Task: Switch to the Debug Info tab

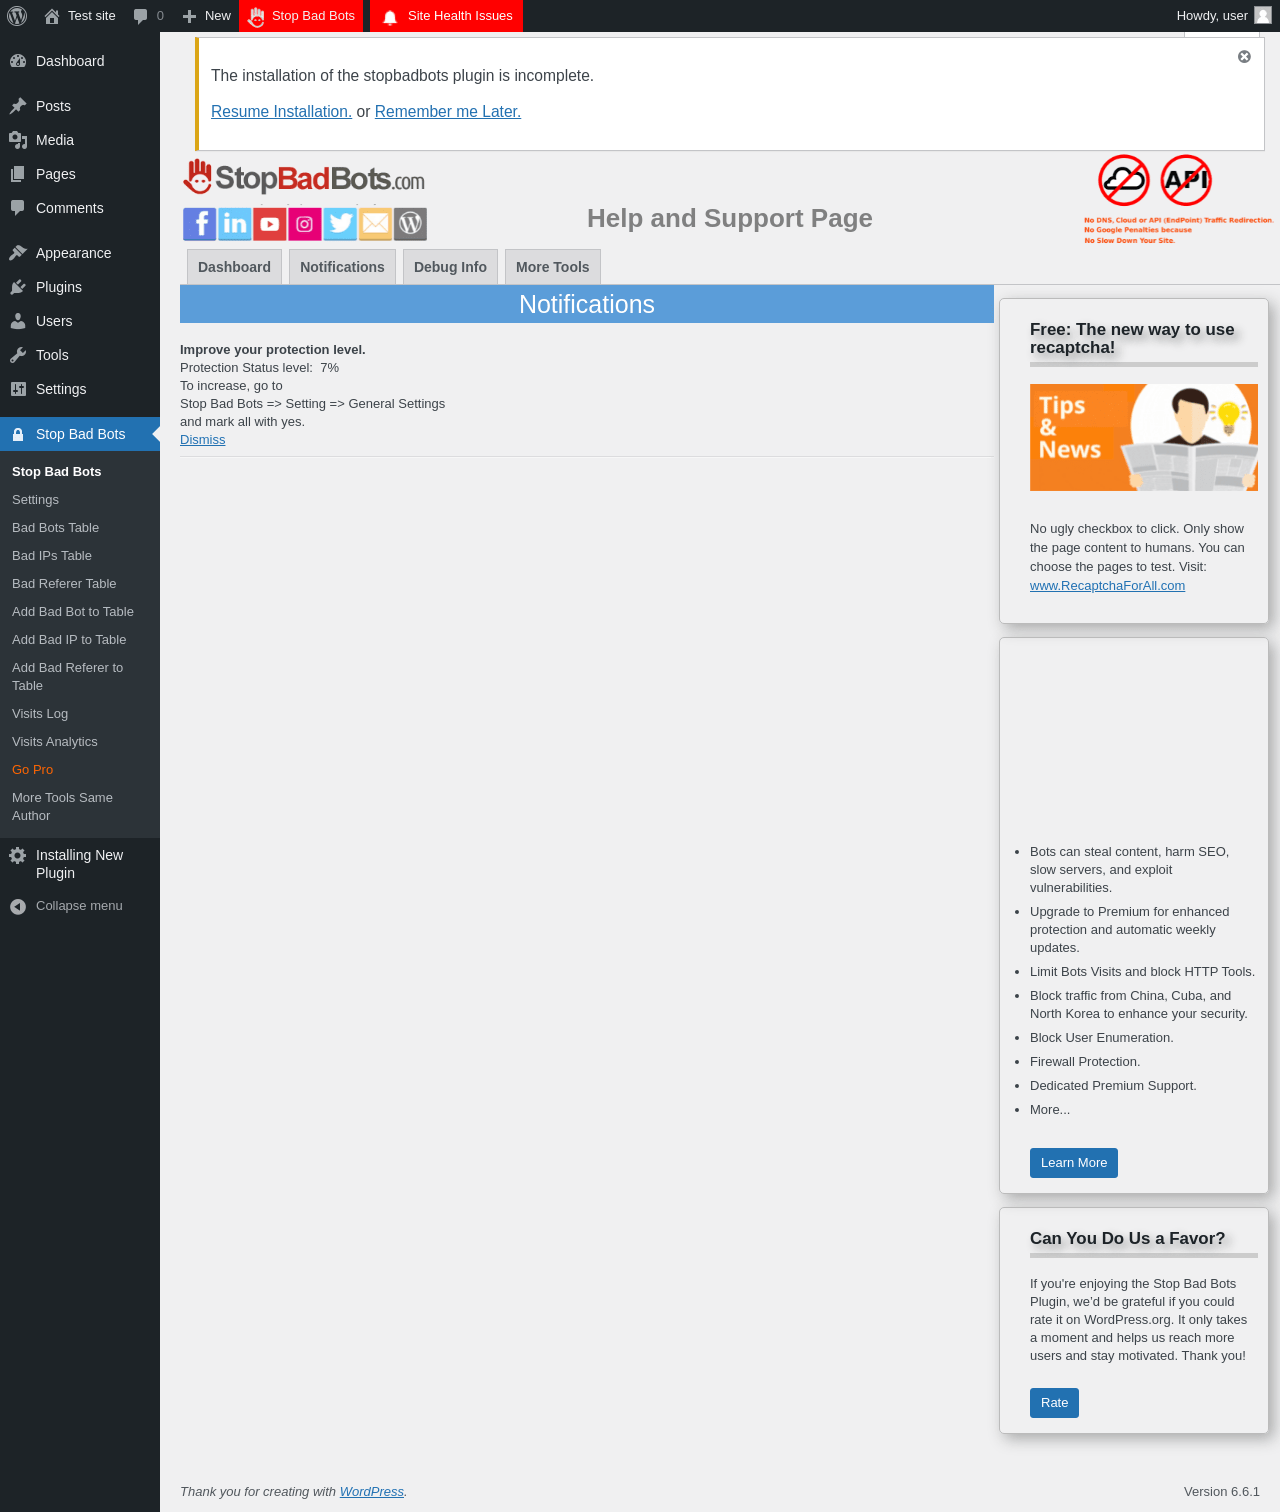Action: click(450, 267)
